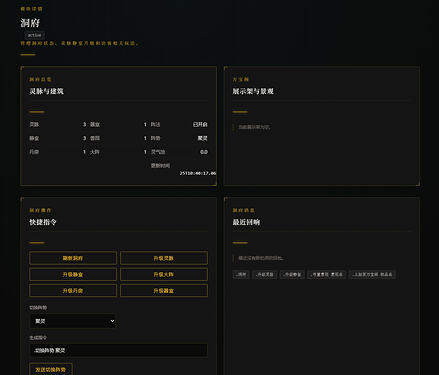
Task: Click the 升级大阵 button
Action: pos(164,274)
